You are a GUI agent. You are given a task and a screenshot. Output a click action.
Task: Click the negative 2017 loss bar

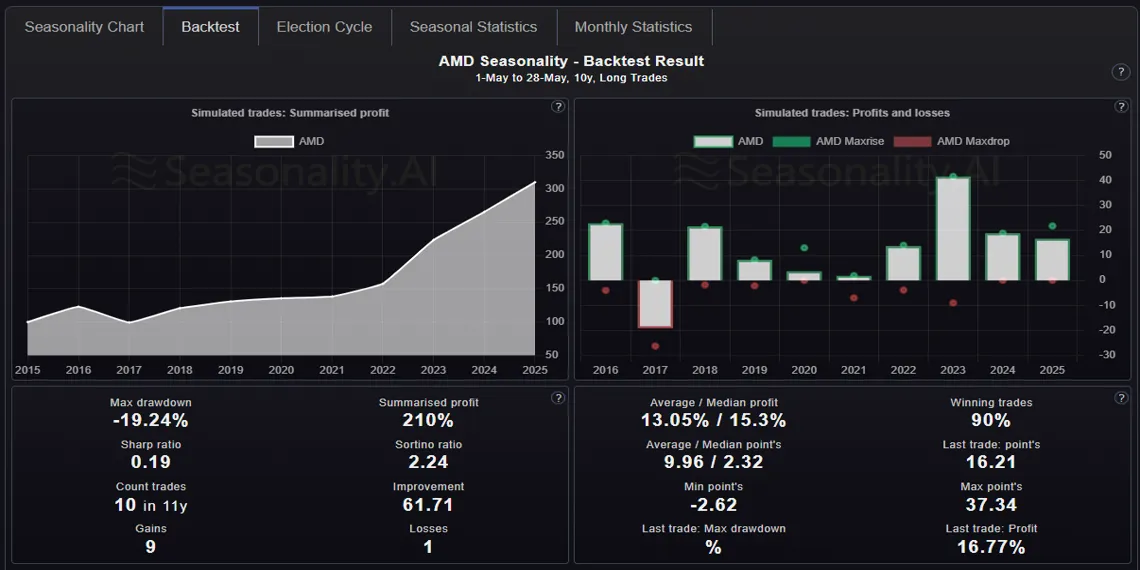coord(655,304)
